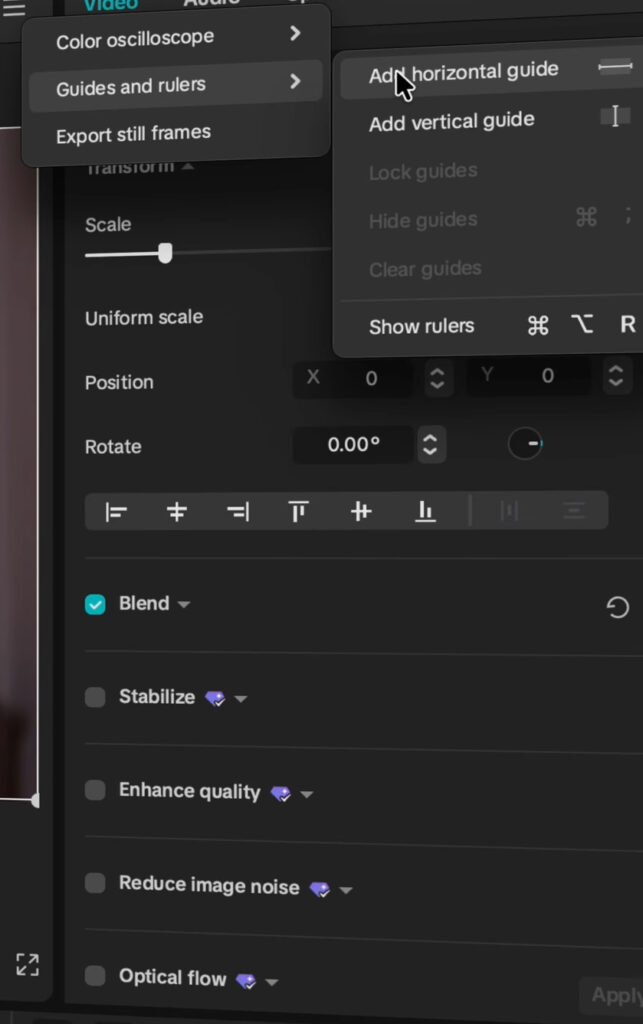Screen dimensions: 643x1024
Task: Expand Reduce image noise arrow
Action: (346, 889)
